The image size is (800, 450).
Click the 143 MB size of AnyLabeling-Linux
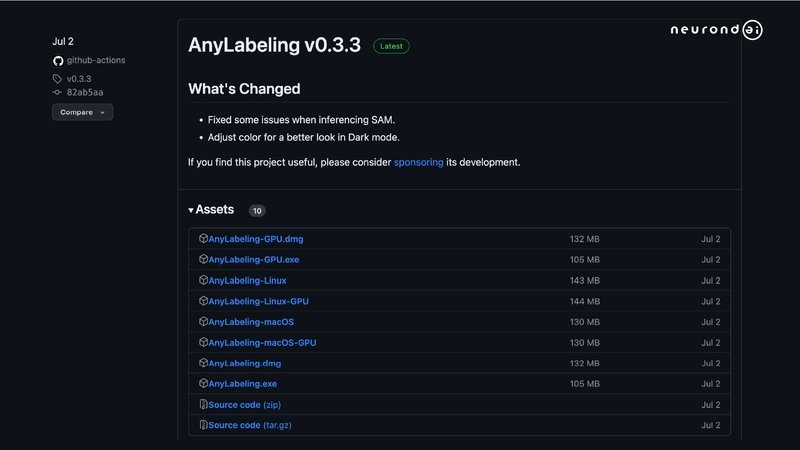pos(585,281)
